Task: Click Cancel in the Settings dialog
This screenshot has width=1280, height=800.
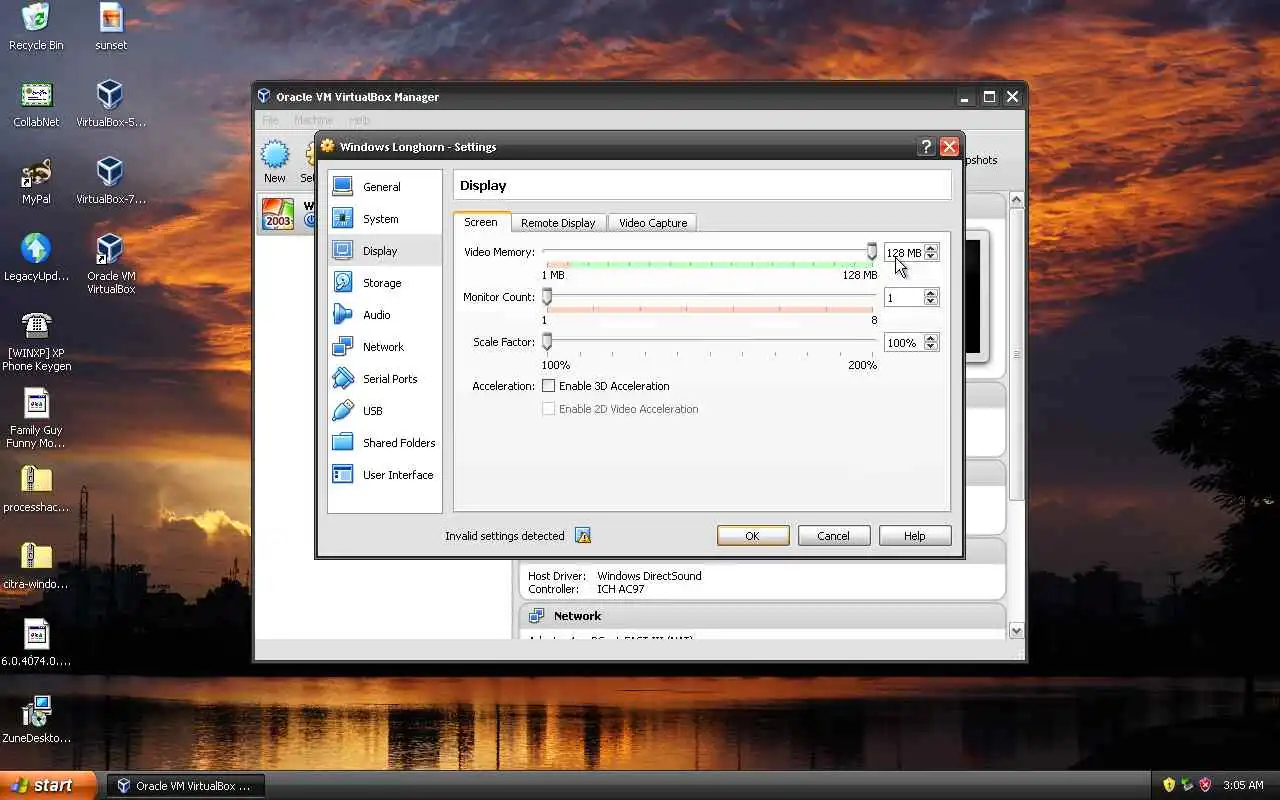Action: 833,536
